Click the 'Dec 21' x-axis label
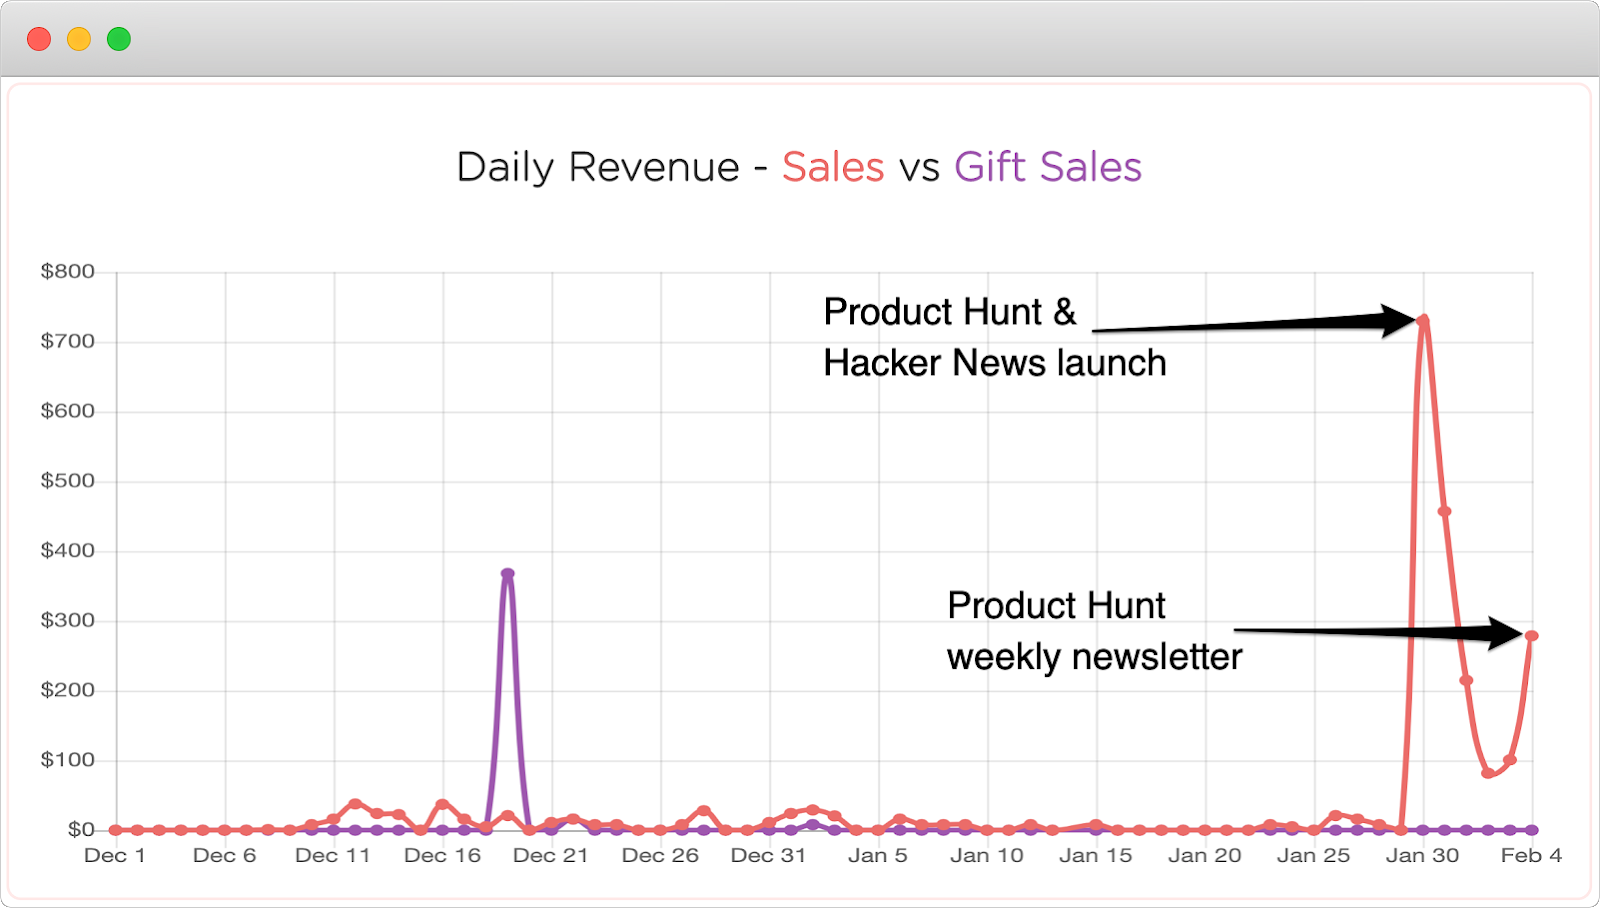The height and width of the screenshot is (908, 1600). [x=551, y=856]
